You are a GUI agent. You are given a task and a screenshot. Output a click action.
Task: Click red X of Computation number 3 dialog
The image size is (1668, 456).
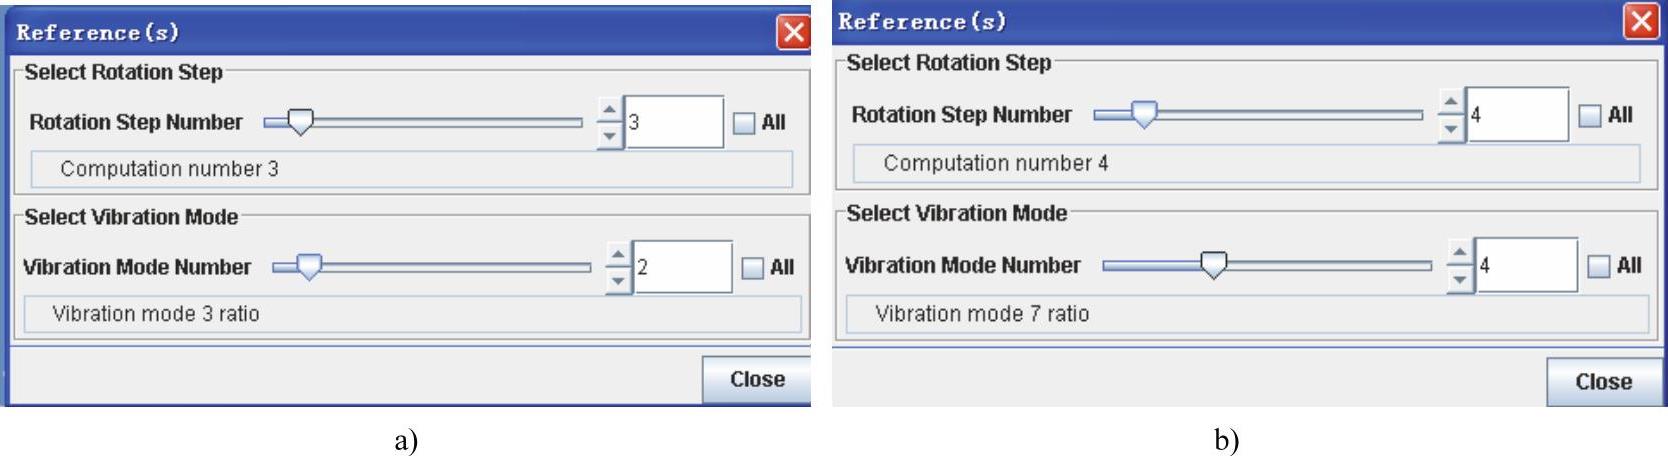[793, 33]
